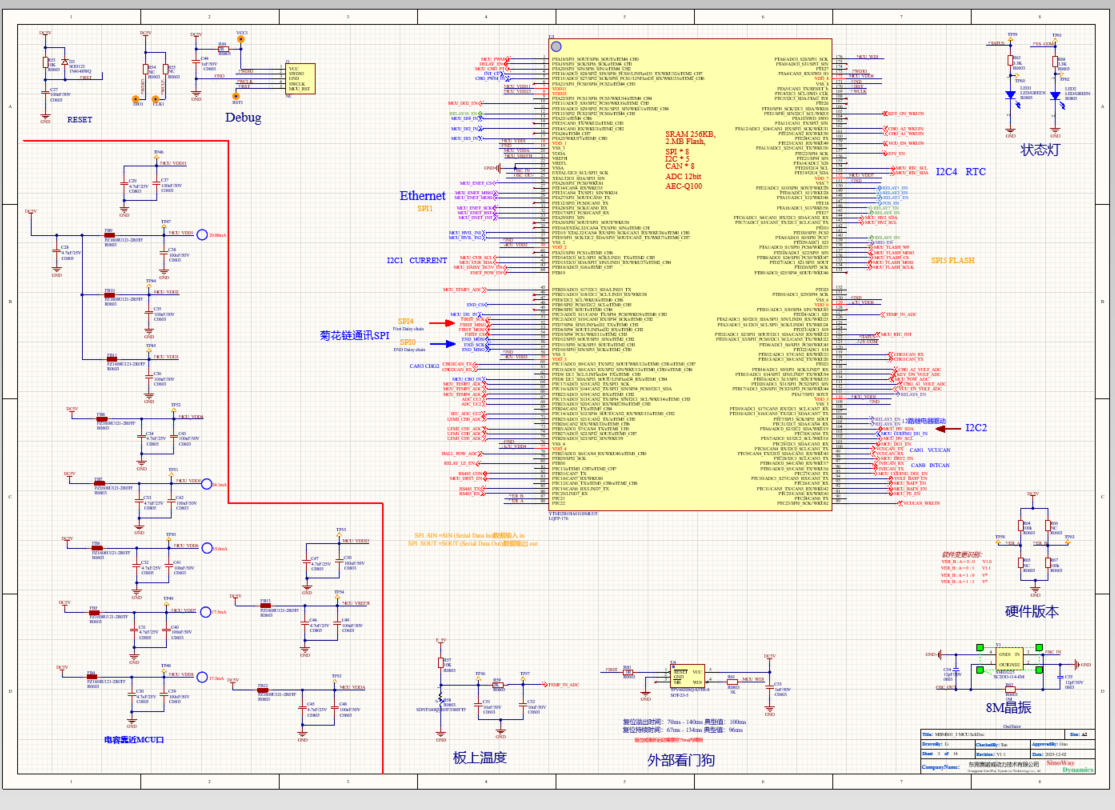Click the Debug section title text
This screenshot has width=1115, height=810.
tap(243, 118)
